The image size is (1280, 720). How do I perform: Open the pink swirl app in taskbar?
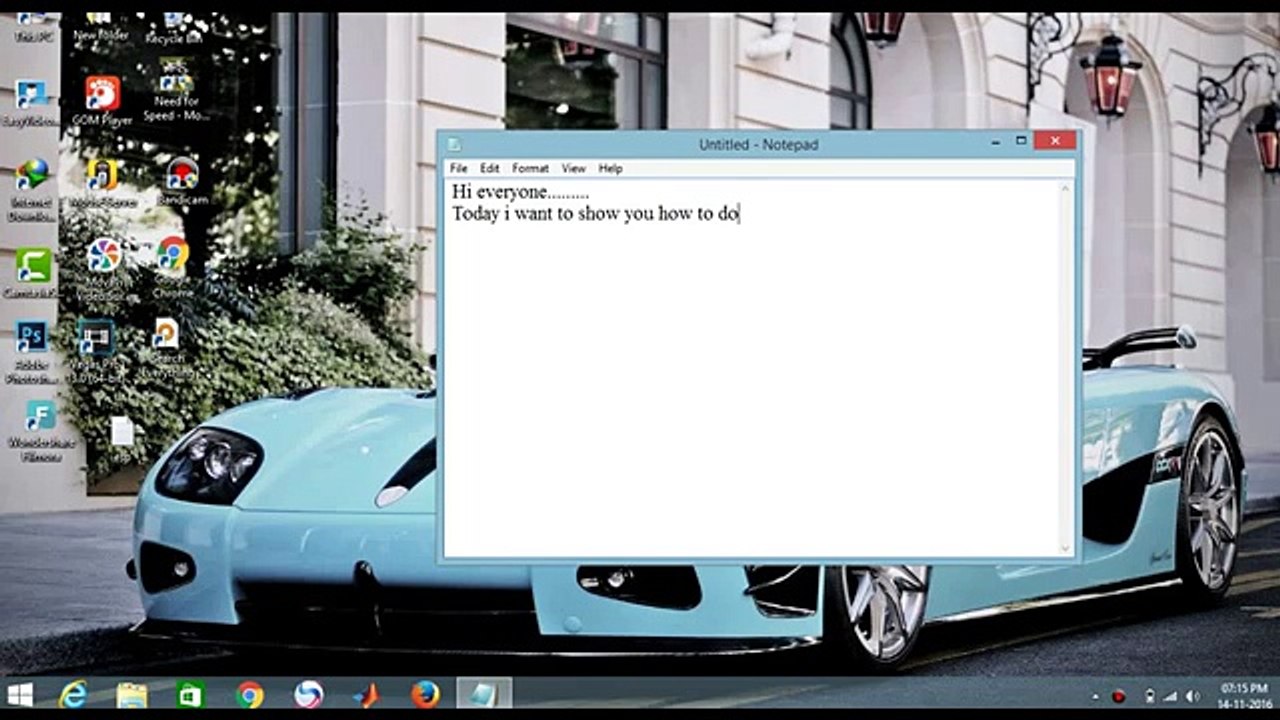tap(309, 694)
